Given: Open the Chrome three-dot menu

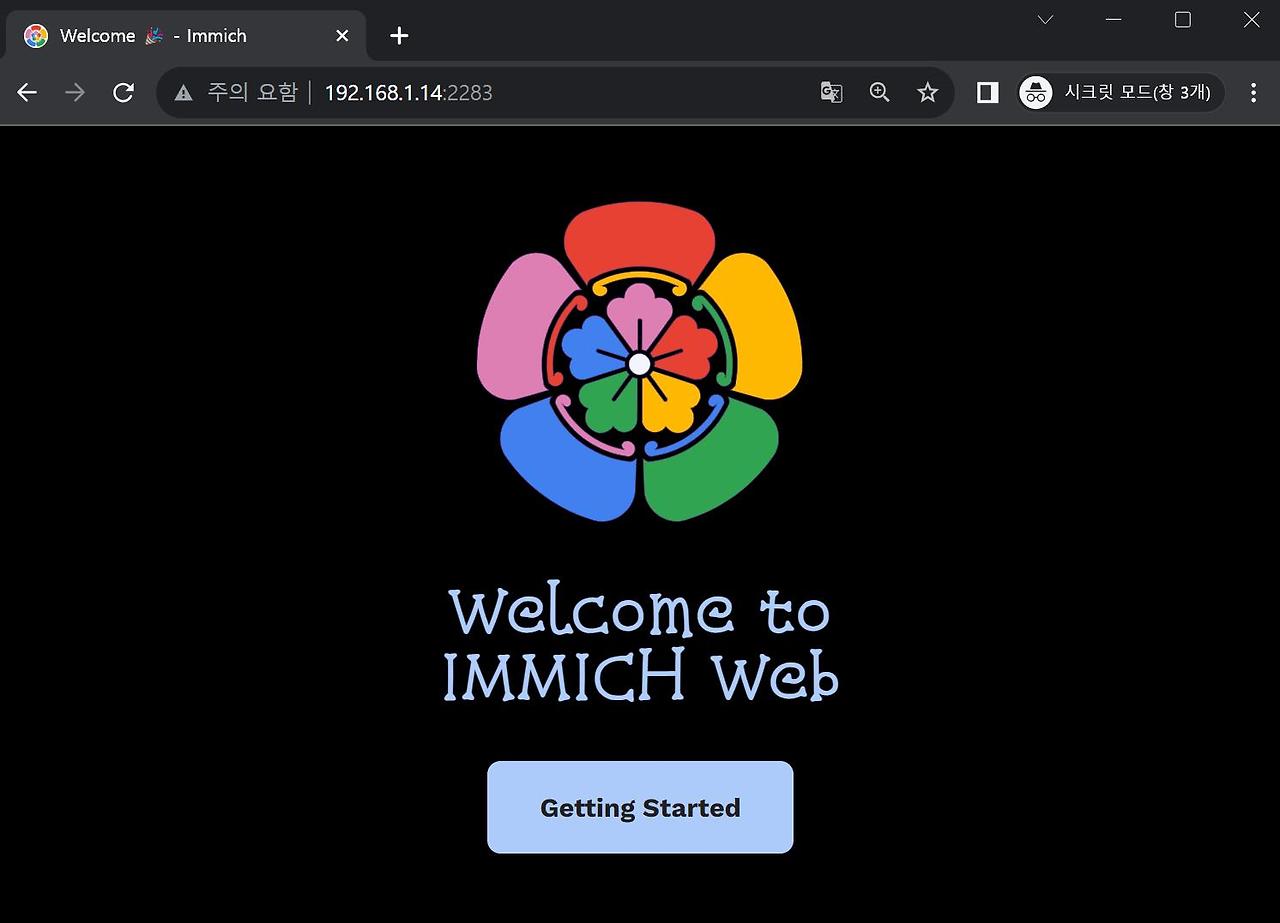Looking at the screenshot, I should 1253,93.
